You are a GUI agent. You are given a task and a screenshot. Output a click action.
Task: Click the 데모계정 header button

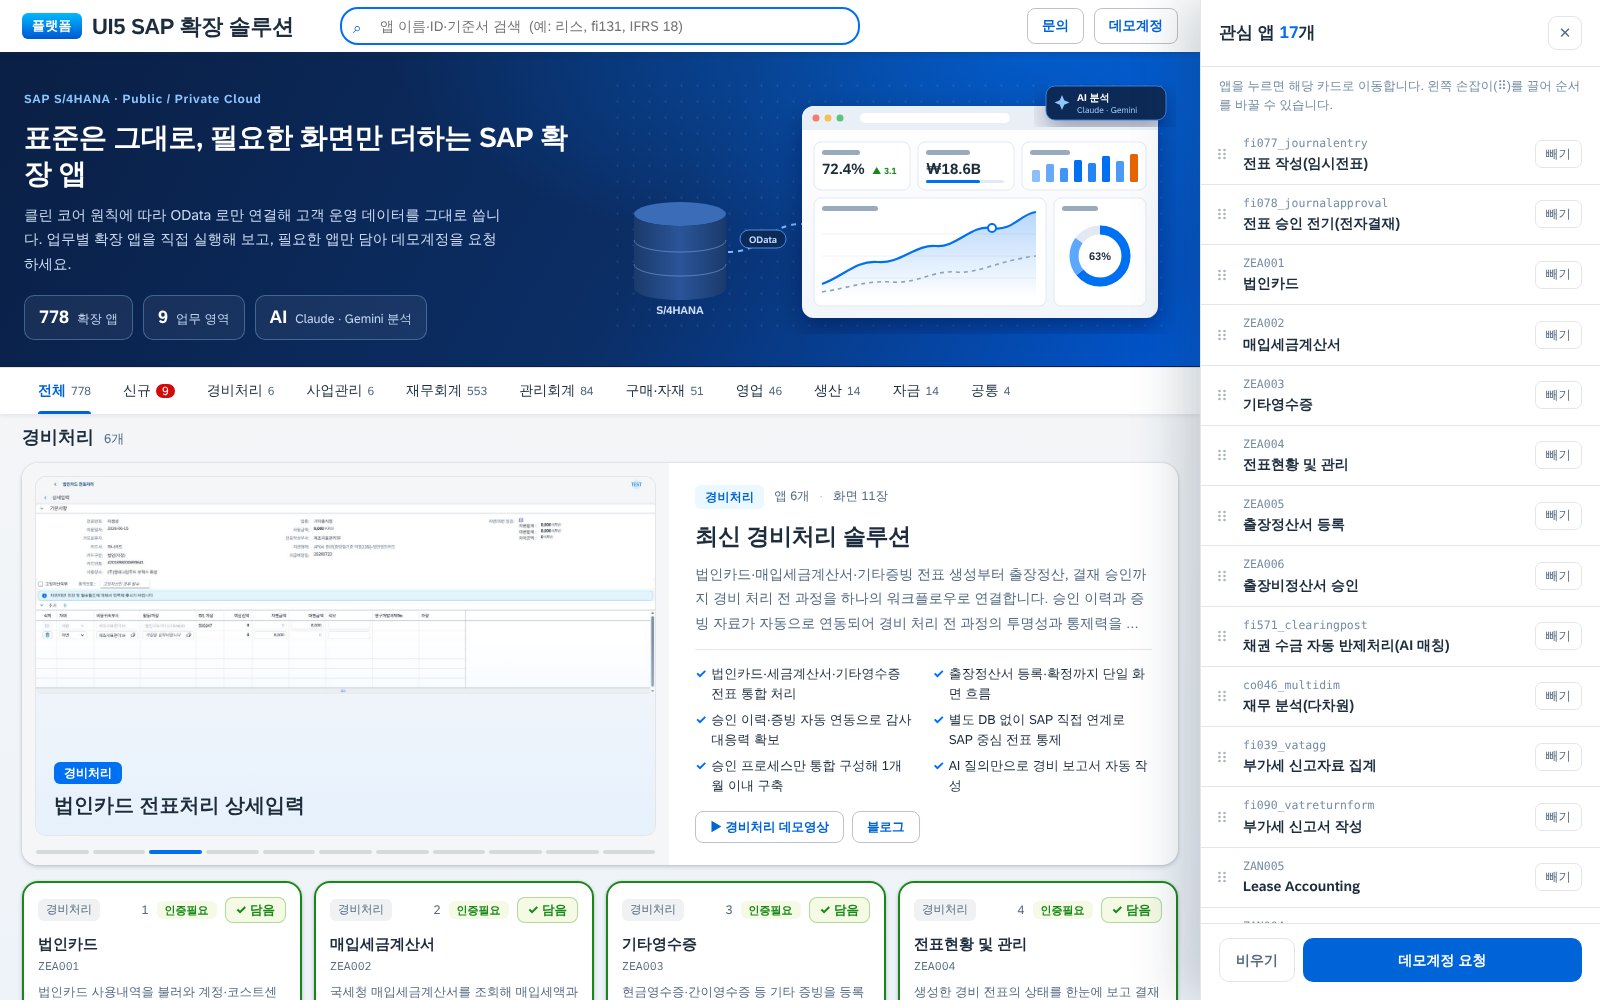(x=1135, y=26)
